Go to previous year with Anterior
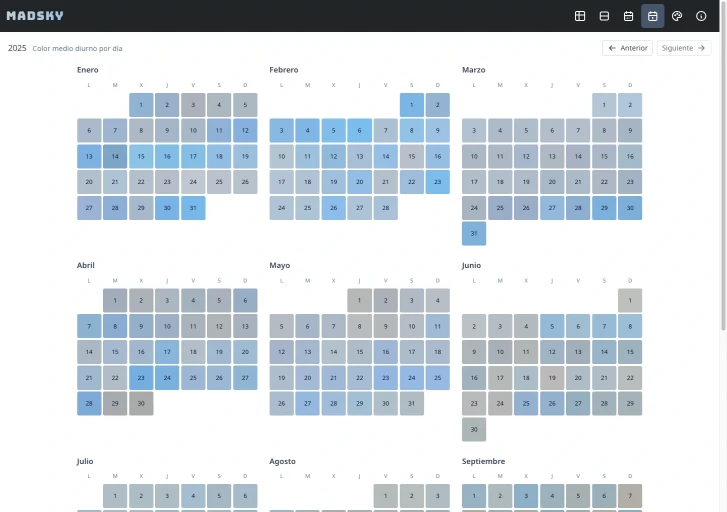The width and height of the screenshot is (727, 512). 627,48
